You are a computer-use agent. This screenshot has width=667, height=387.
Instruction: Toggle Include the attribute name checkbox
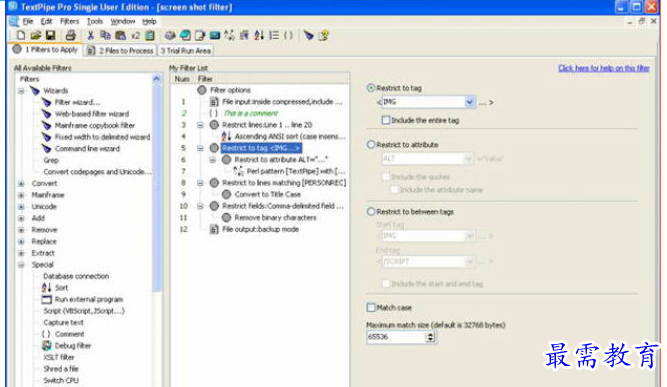[394, 190]
